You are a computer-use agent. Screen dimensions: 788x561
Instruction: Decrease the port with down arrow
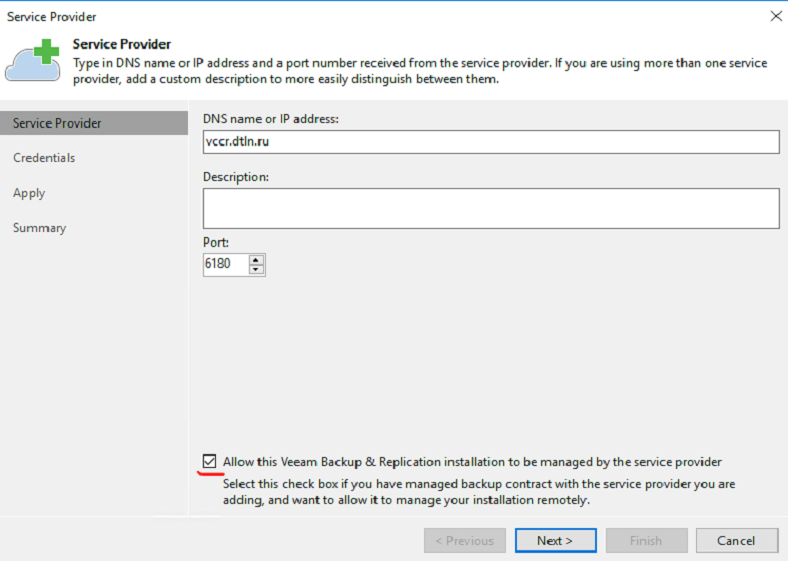point(257,269)
